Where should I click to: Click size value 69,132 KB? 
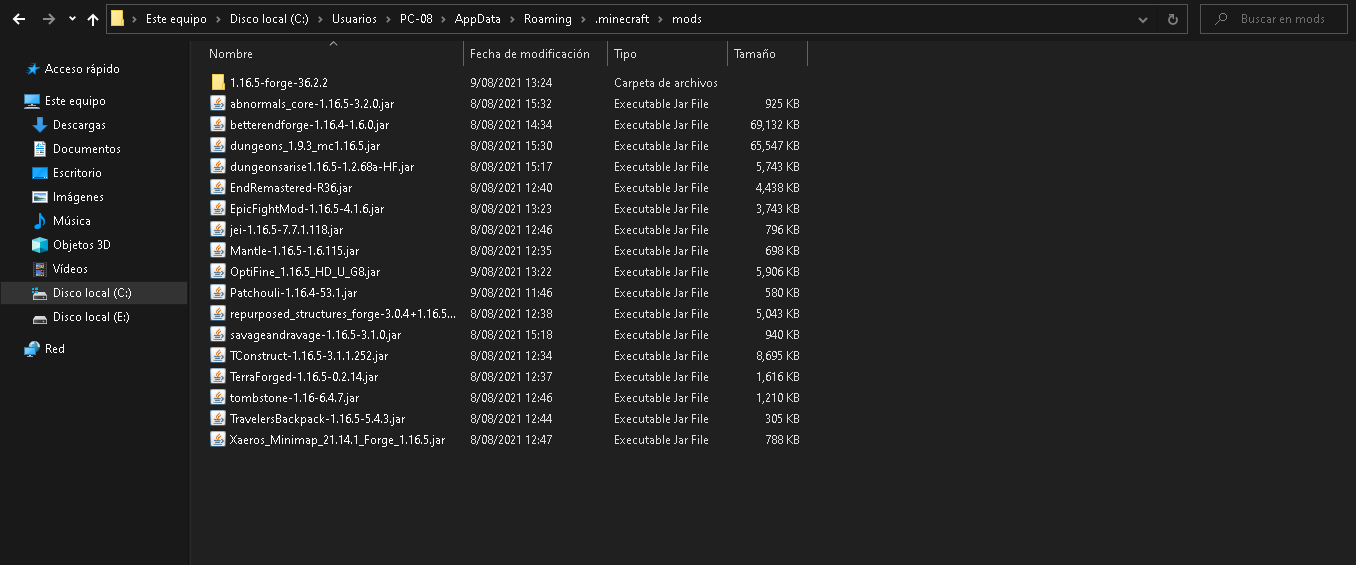(x=774, y=125)
